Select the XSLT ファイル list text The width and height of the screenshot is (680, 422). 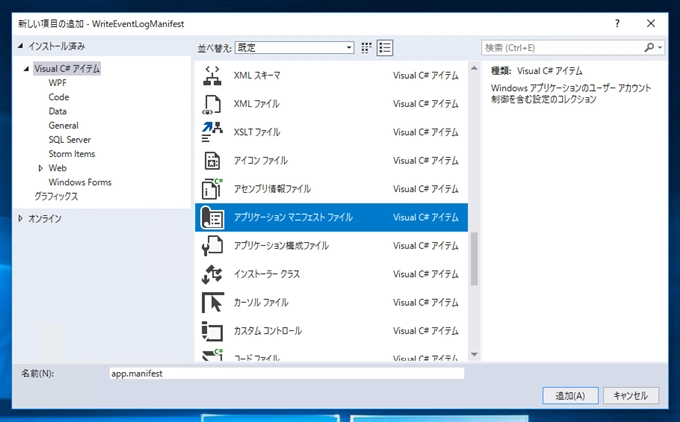click(257, 132)
